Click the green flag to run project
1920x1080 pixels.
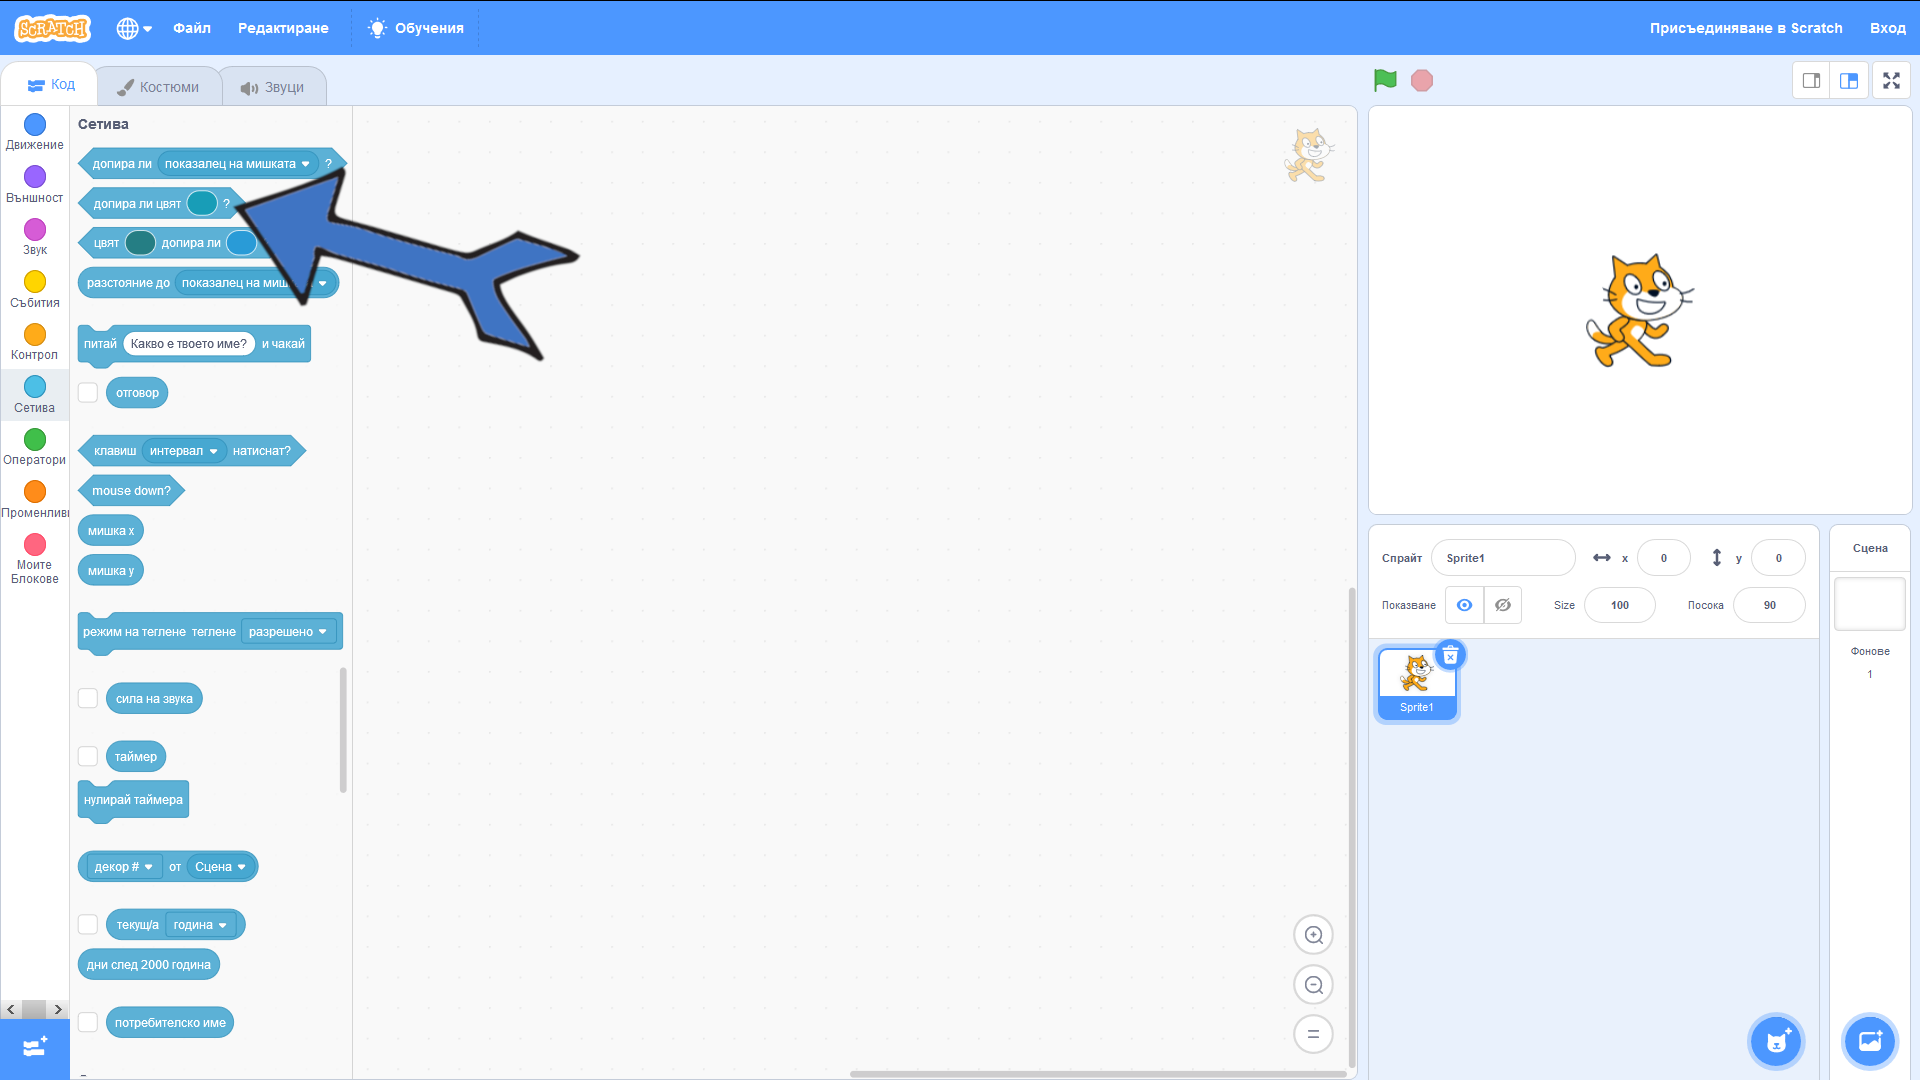(x=1385, y=80)
